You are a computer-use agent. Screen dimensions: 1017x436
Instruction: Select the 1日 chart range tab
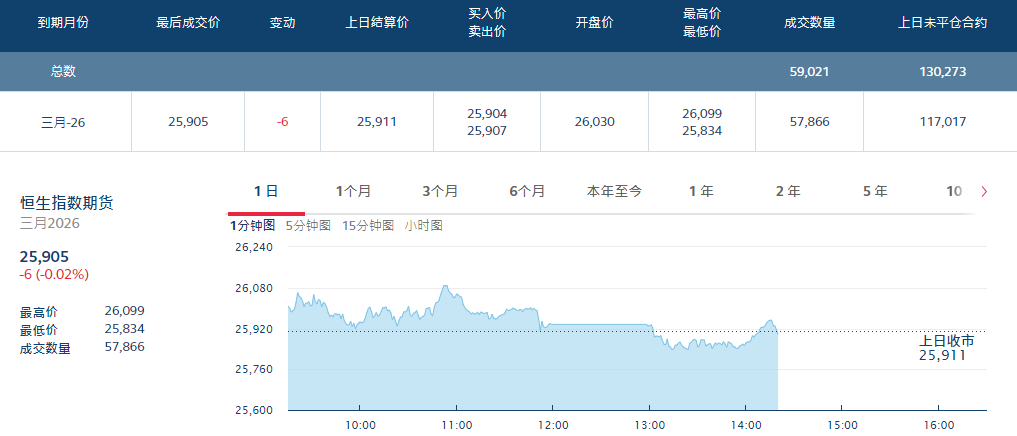[x=265, y=191]
